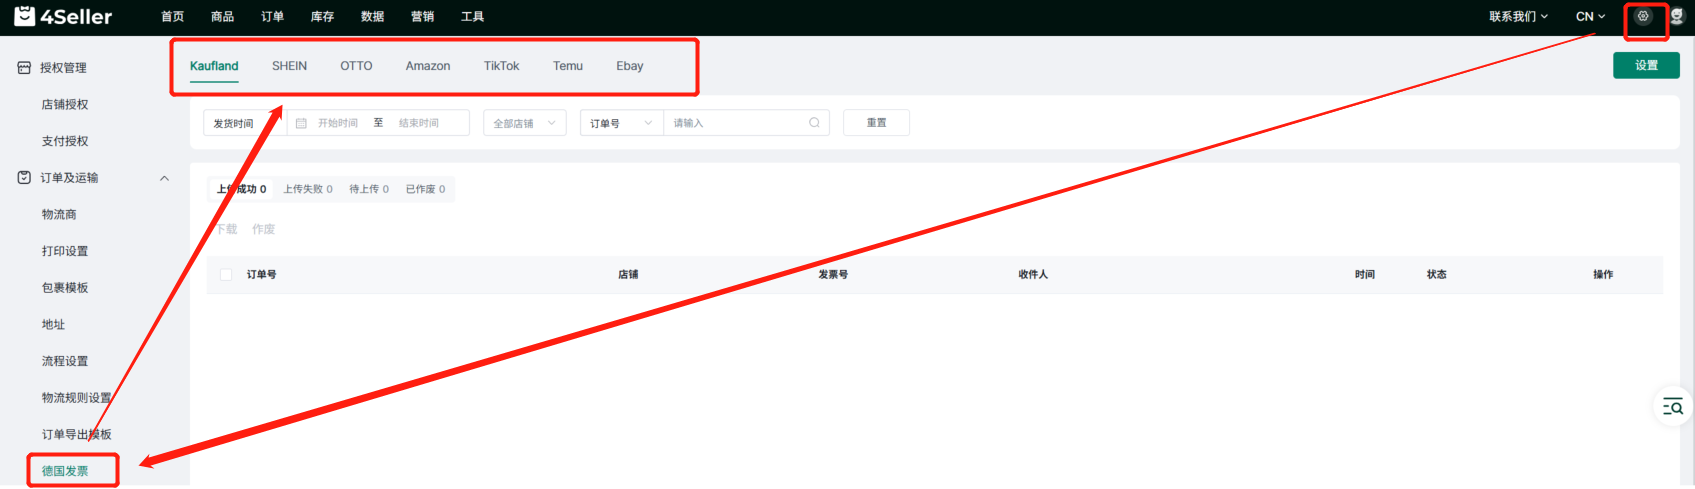Collapse the 订单及运输 section chevron
This screenshot has height=489, width=1695.
[164, 178]
